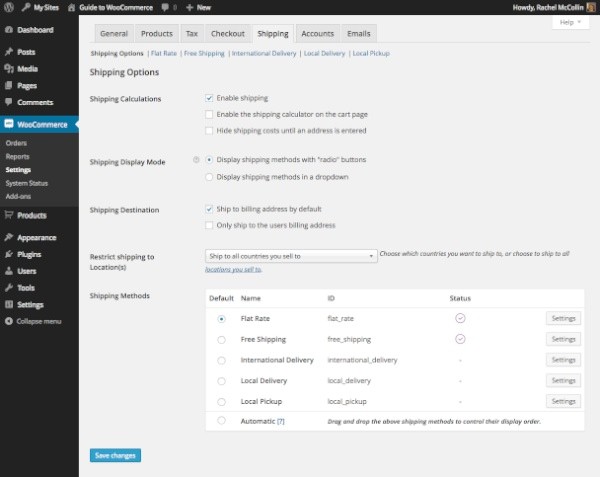Image resolution: width=600 pixels, height=477 pixels.
Task: Switch to the Accounts tab
Action: point(318,34)
